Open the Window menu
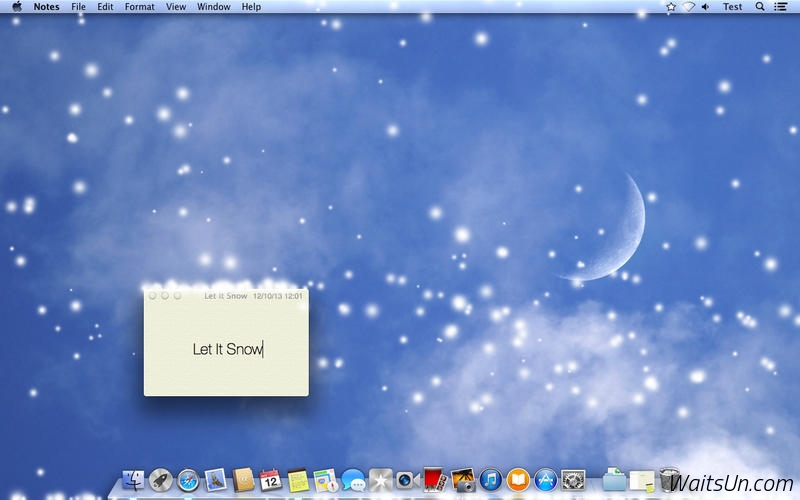The image size is (800, 500). click(x=214, y=7)
